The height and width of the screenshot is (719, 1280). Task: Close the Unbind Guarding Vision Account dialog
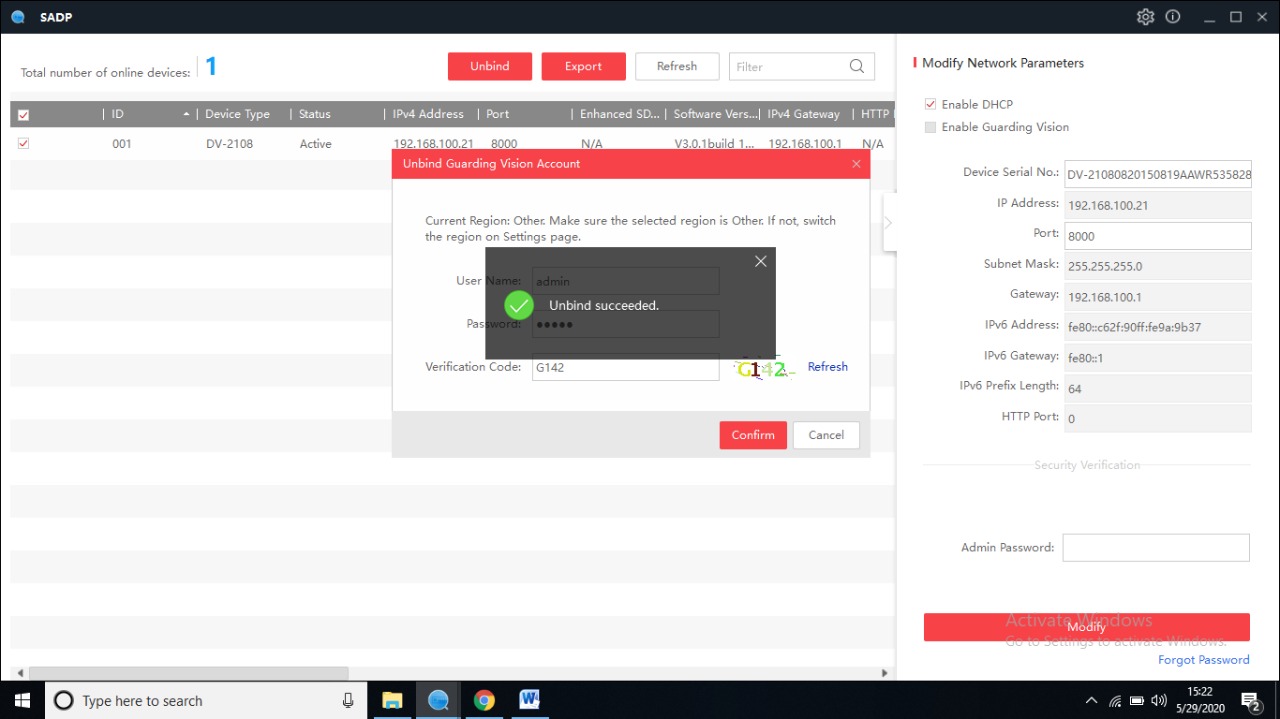pos(856,164)
